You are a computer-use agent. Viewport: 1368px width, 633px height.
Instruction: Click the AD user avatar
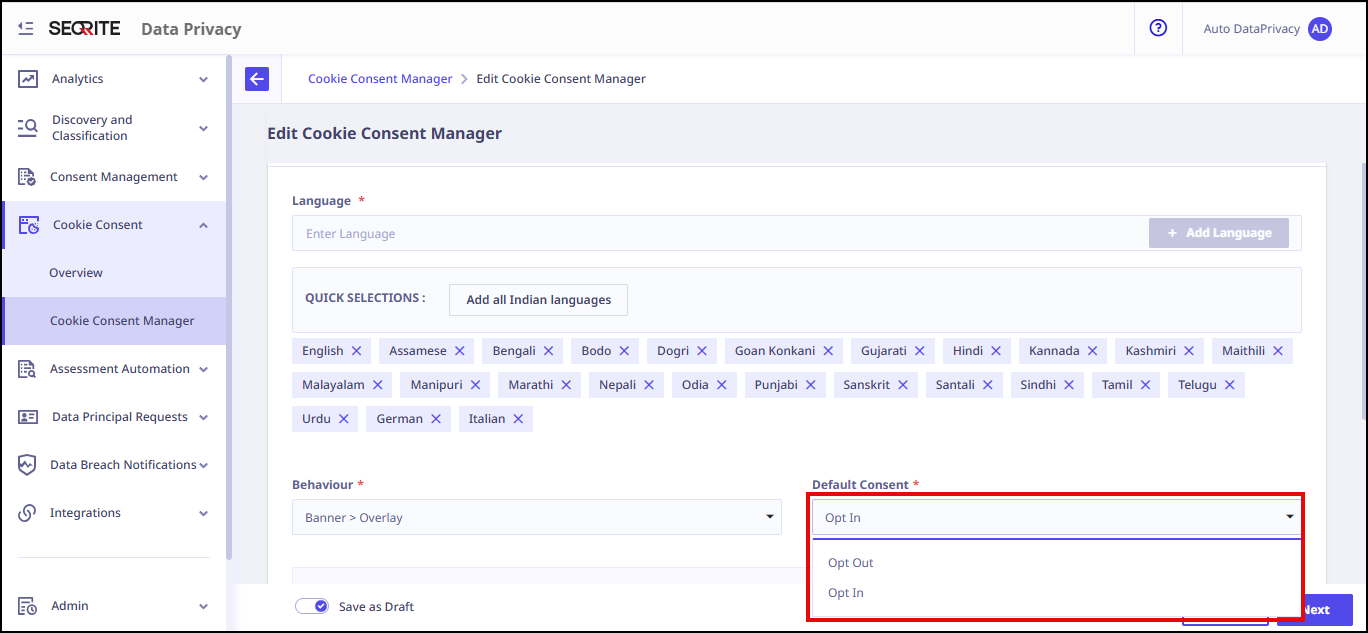click(x=1320, y=29)
